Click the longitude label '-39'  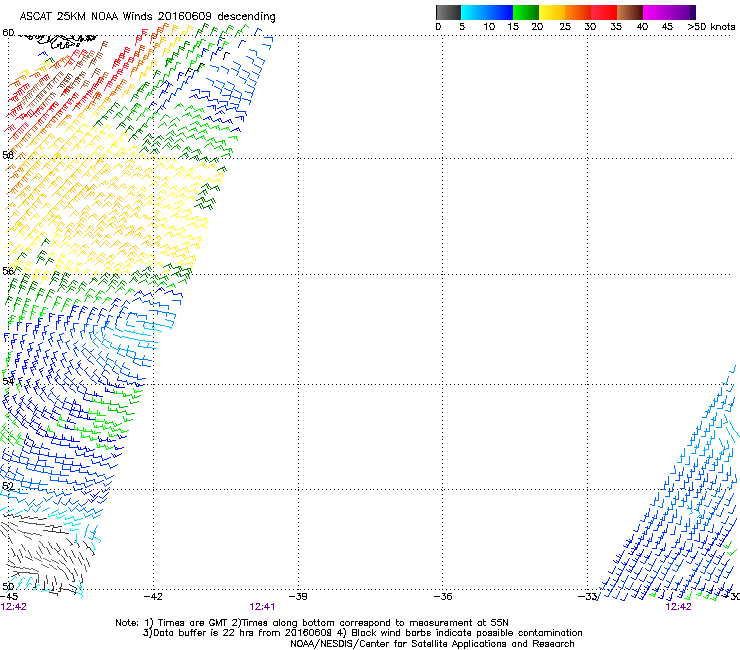298,597
